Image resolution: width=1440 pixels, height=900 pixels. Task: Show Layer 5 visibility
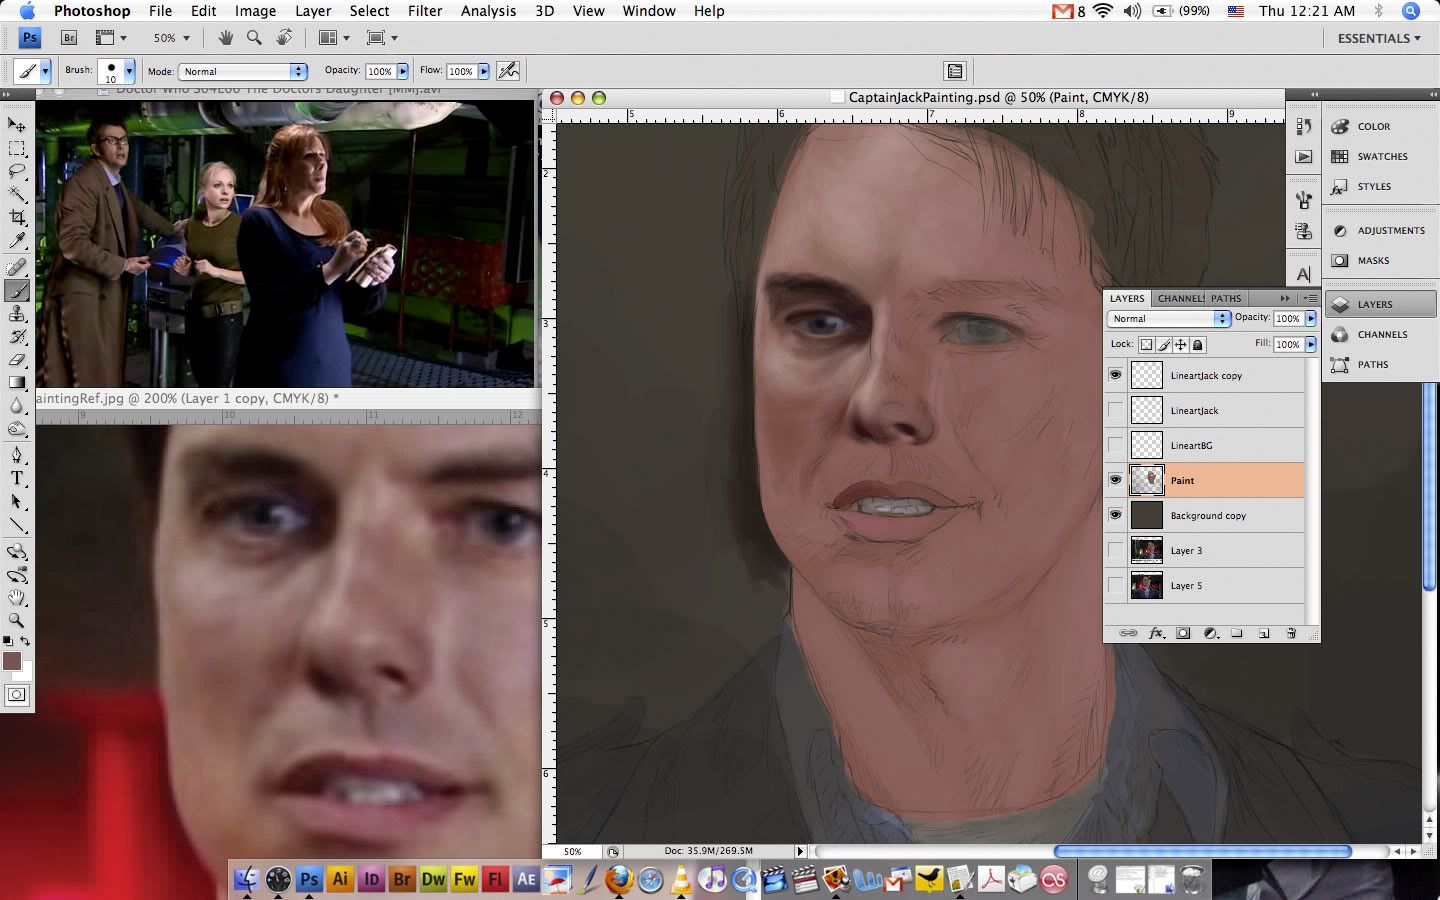coord(1115,585)
